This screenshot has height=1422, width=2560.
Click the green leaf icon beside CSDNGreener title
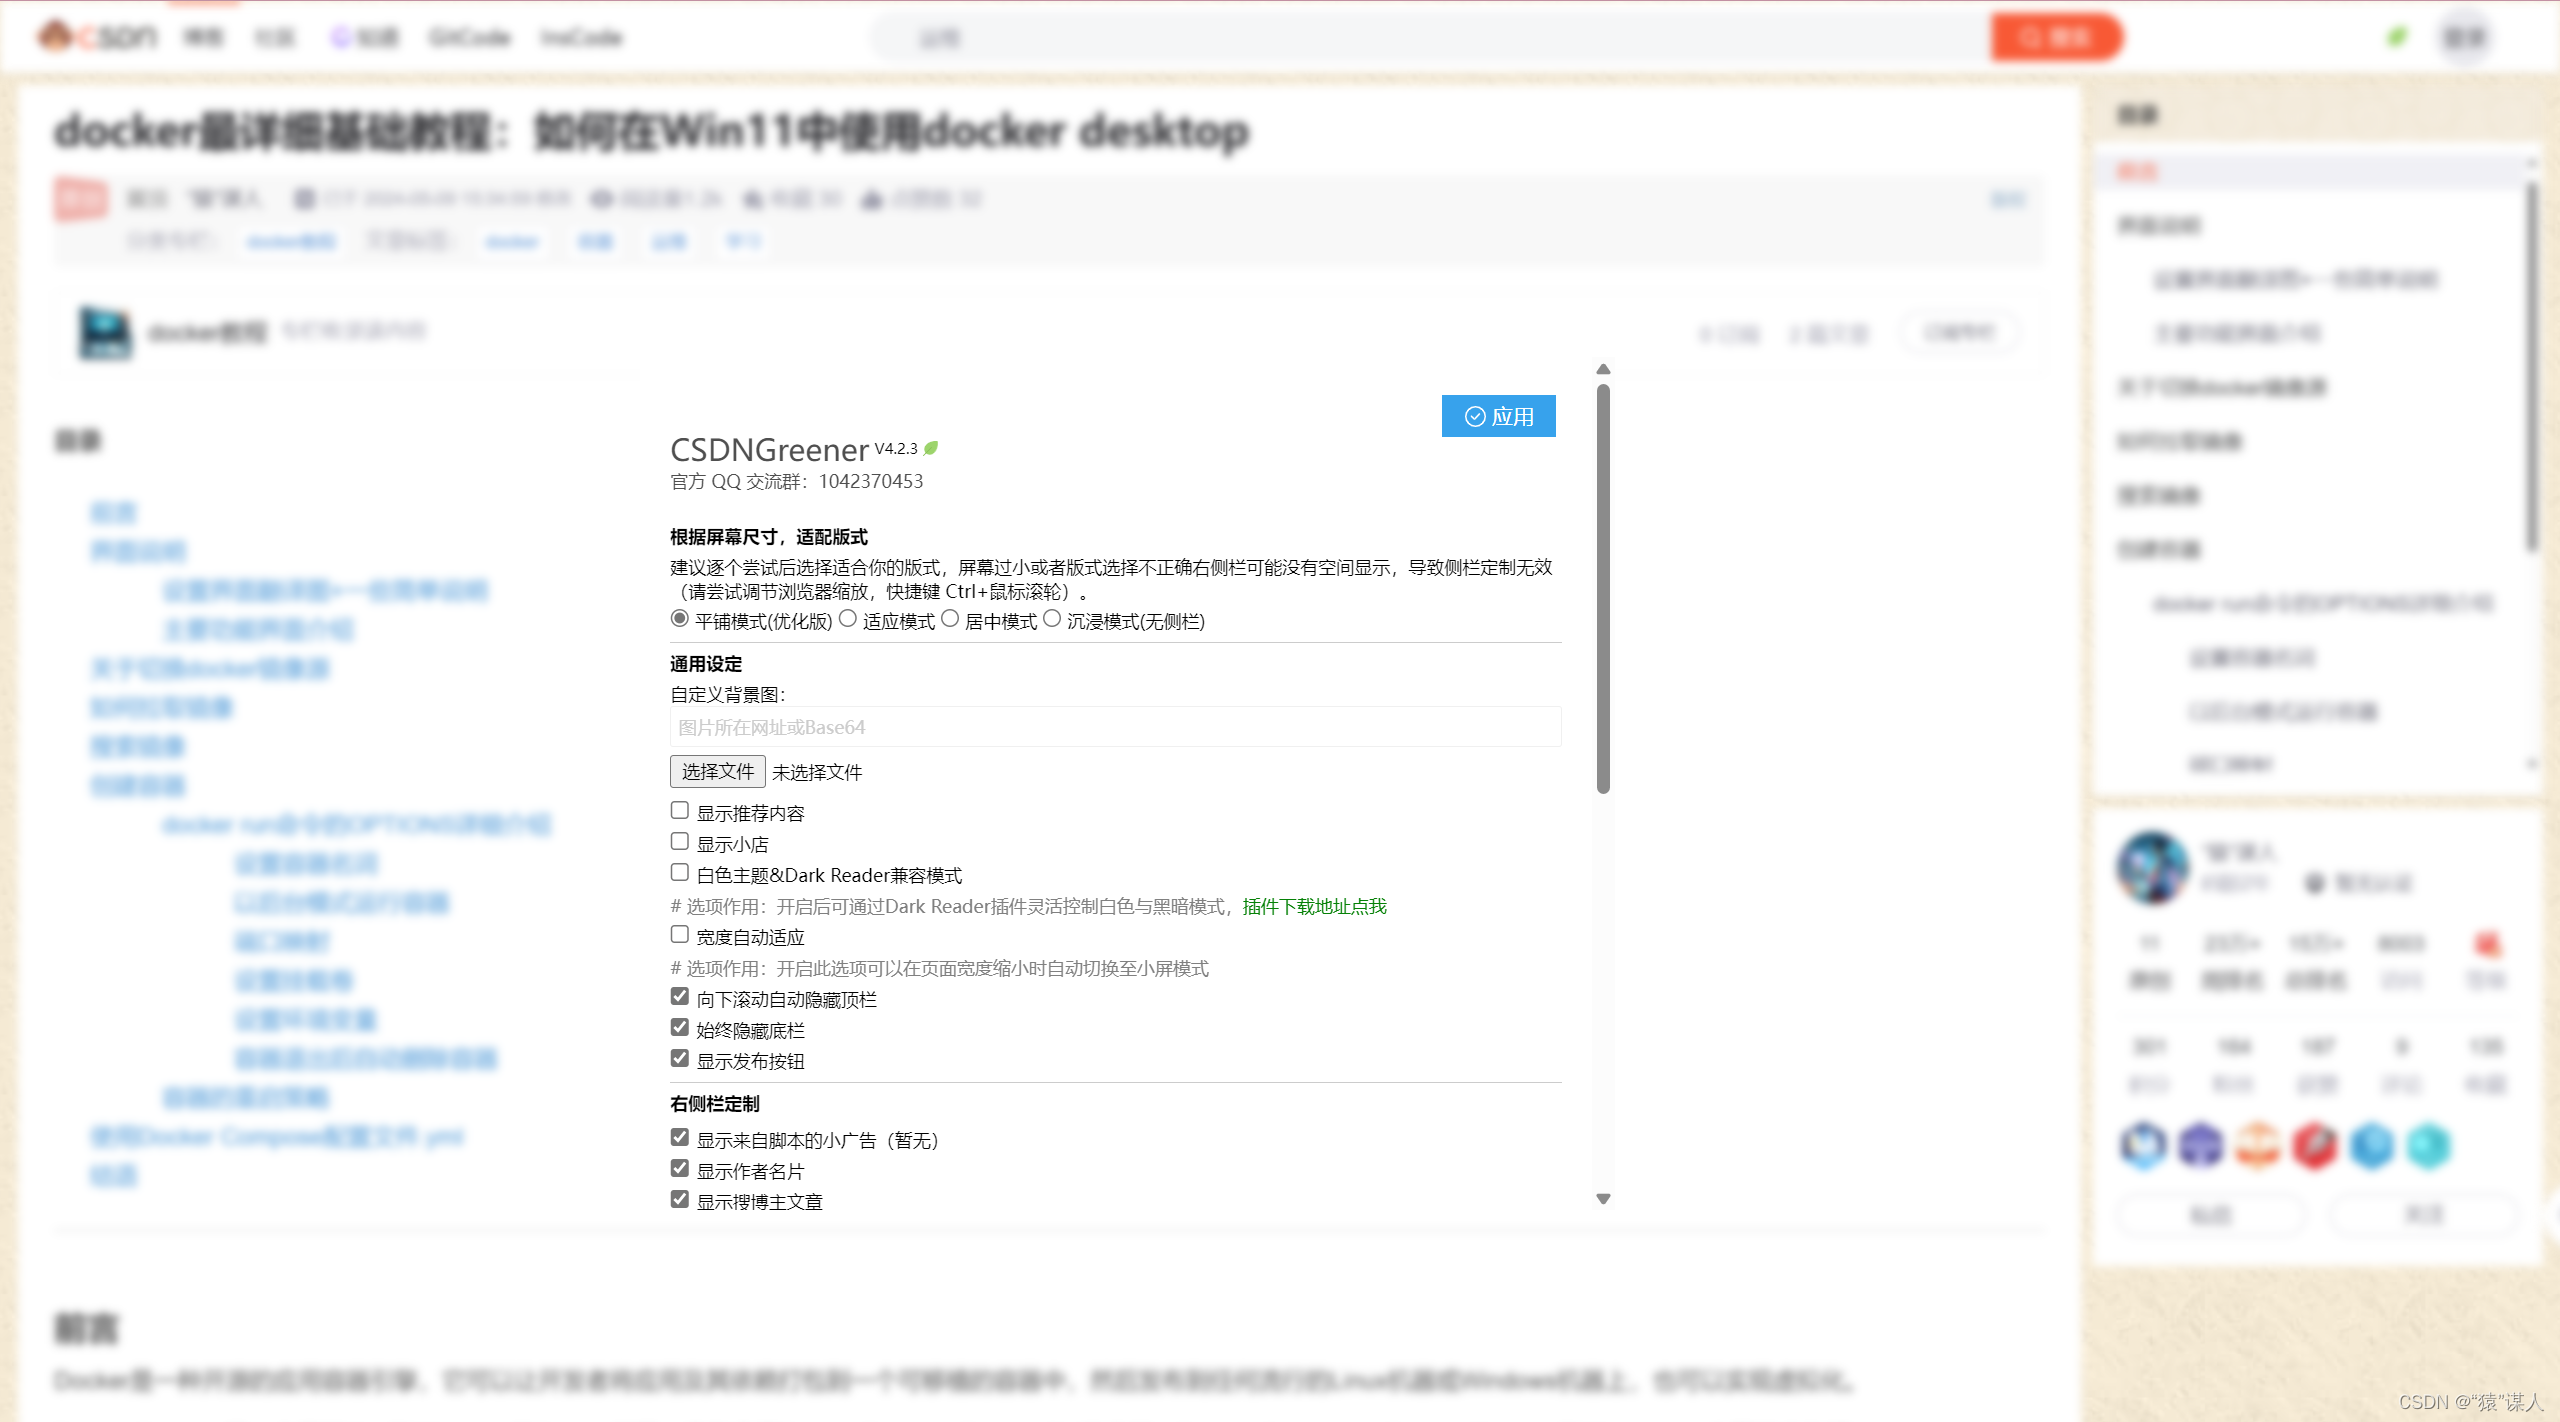(x=932, y=447)
